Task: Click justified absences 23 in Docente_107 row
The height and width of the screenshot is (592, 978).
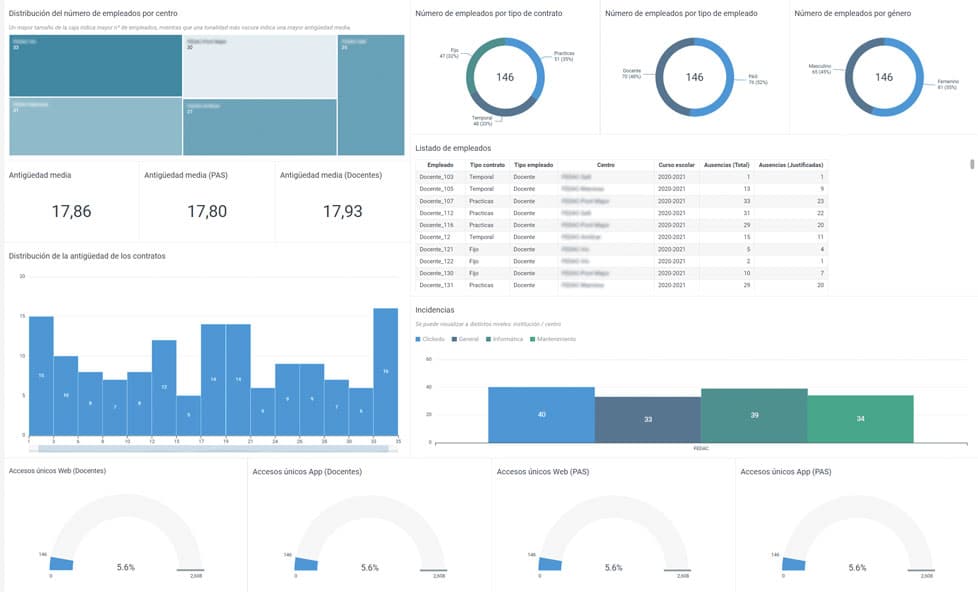Action: click(820, 201)
